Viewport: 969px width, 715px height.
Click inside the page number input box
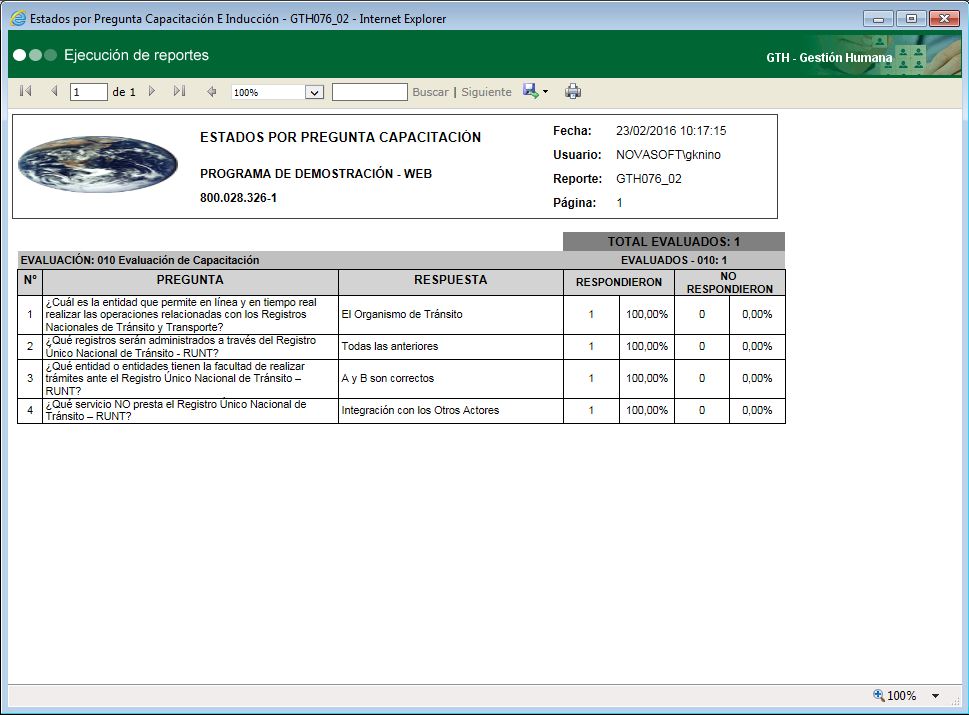(87, 91)
